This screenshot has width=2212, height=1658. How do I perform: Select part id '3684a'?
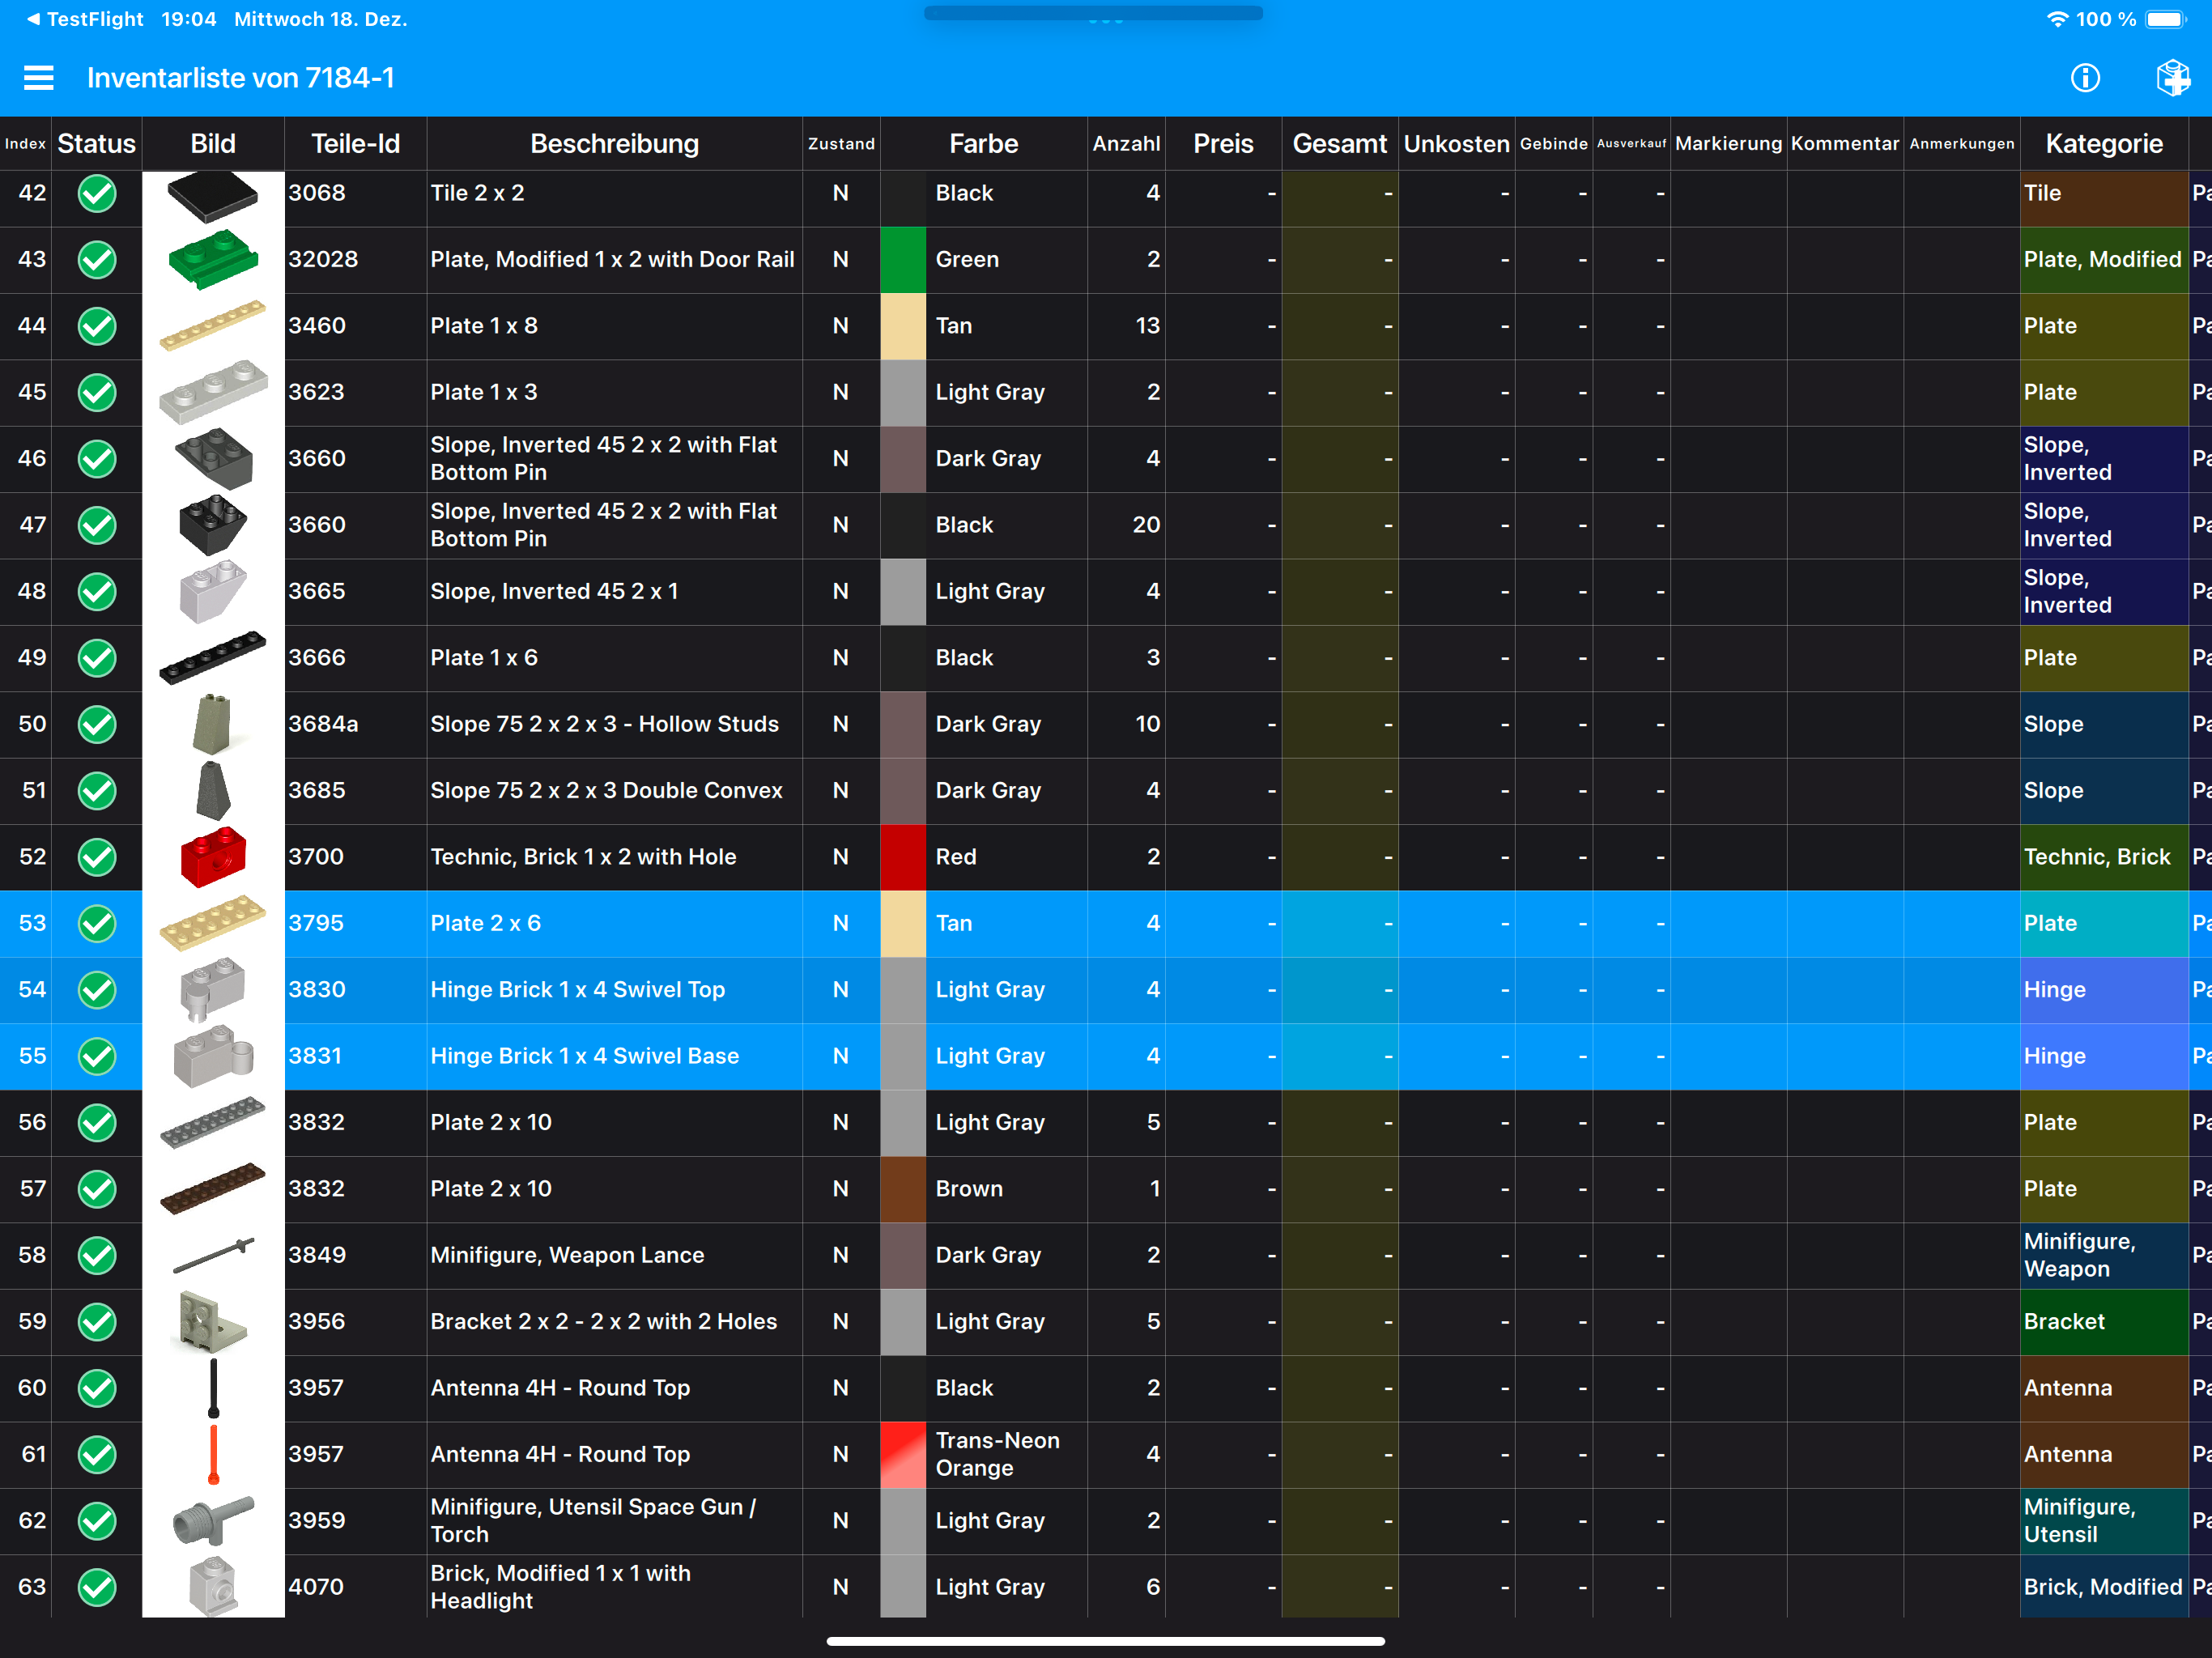324,724
